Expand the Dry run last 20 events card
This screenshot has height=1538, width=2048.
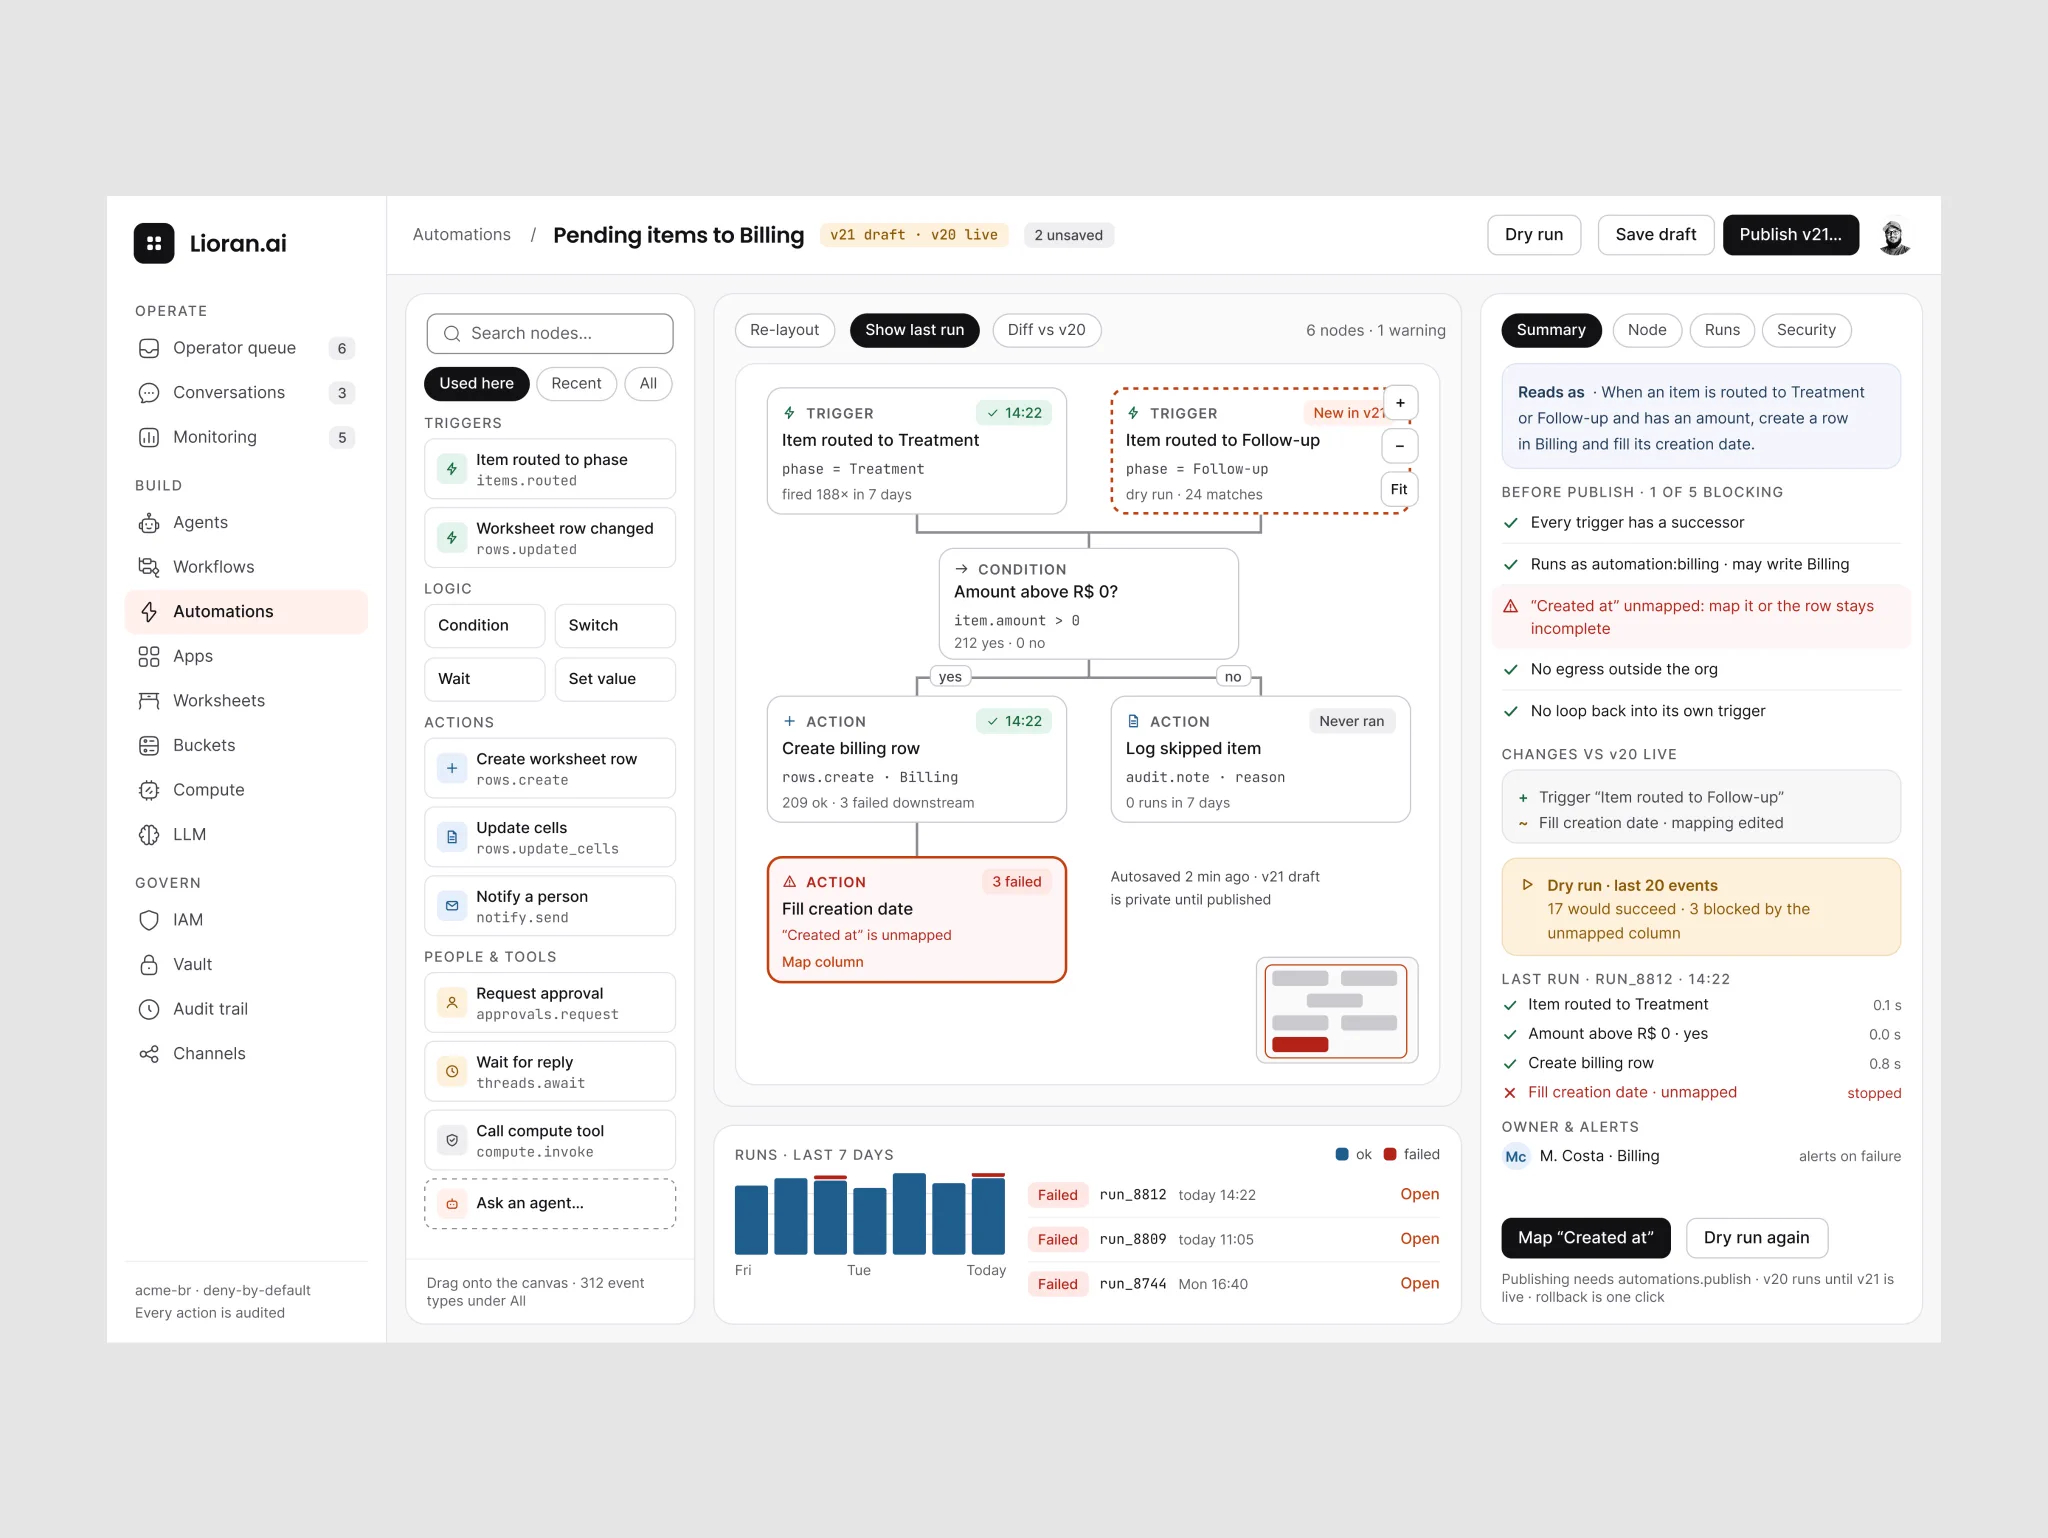click(x=1700, y=908)
